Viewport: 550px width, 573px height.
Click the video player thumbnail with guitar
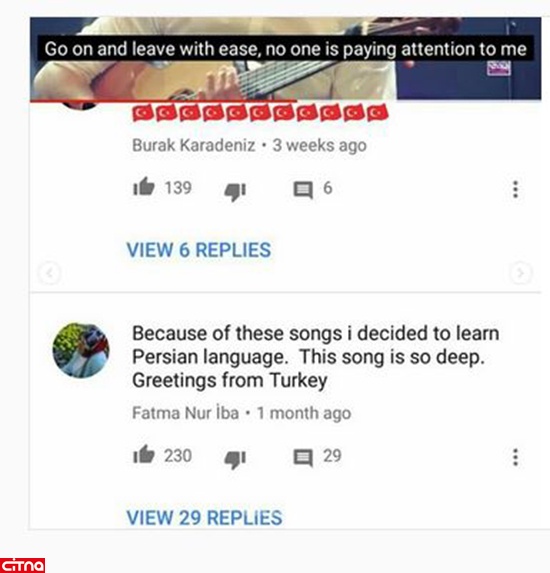(x=285, y=58)
